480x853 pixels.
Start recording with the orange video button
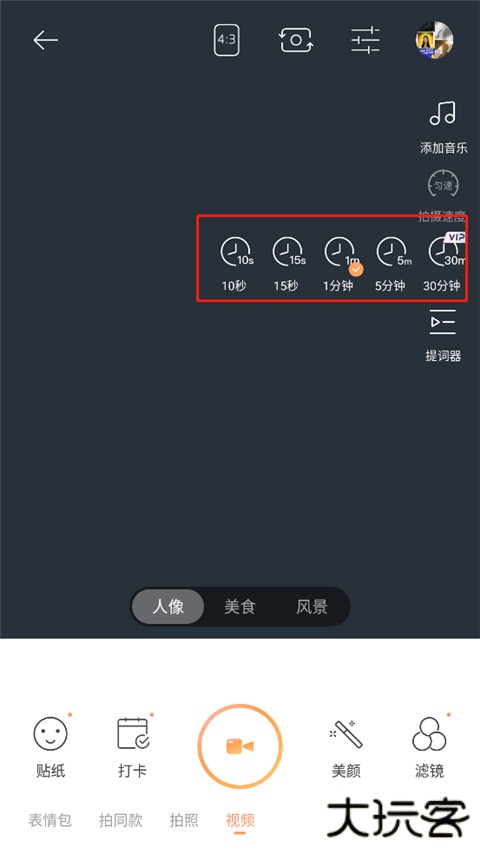(239, 746)
